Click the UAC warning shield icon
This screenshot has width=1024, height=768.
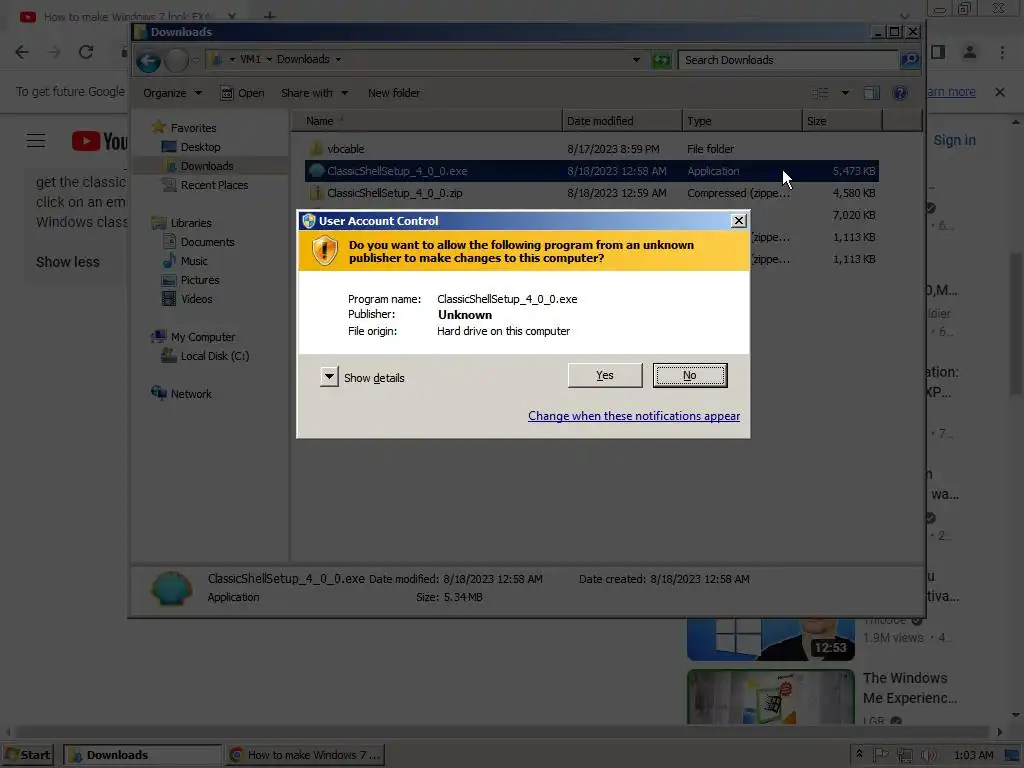pyautogui.click(x=325, y=251)
